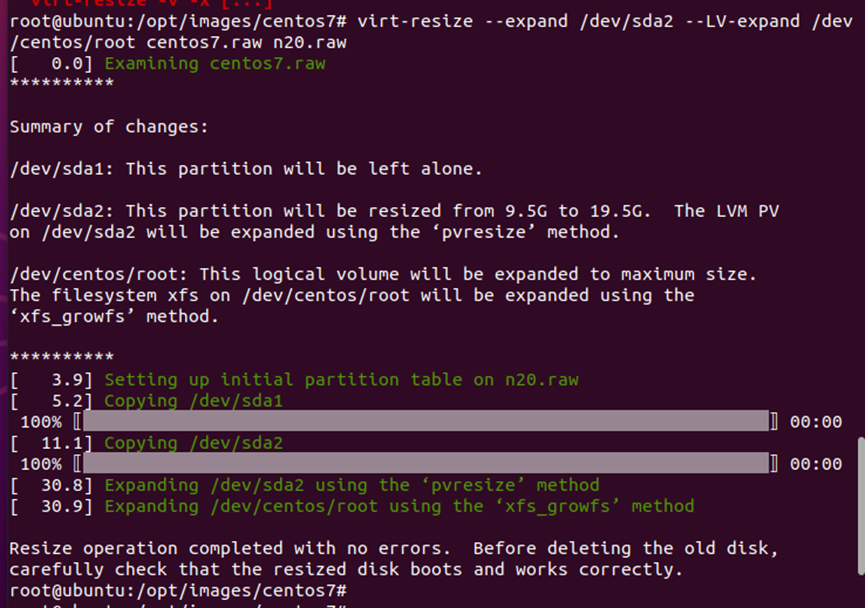The width and height of the screenshot is (865, 608).
Task: Click the '/dev/sda1: This partition will be left alone' line
Action: pos(246,169)
